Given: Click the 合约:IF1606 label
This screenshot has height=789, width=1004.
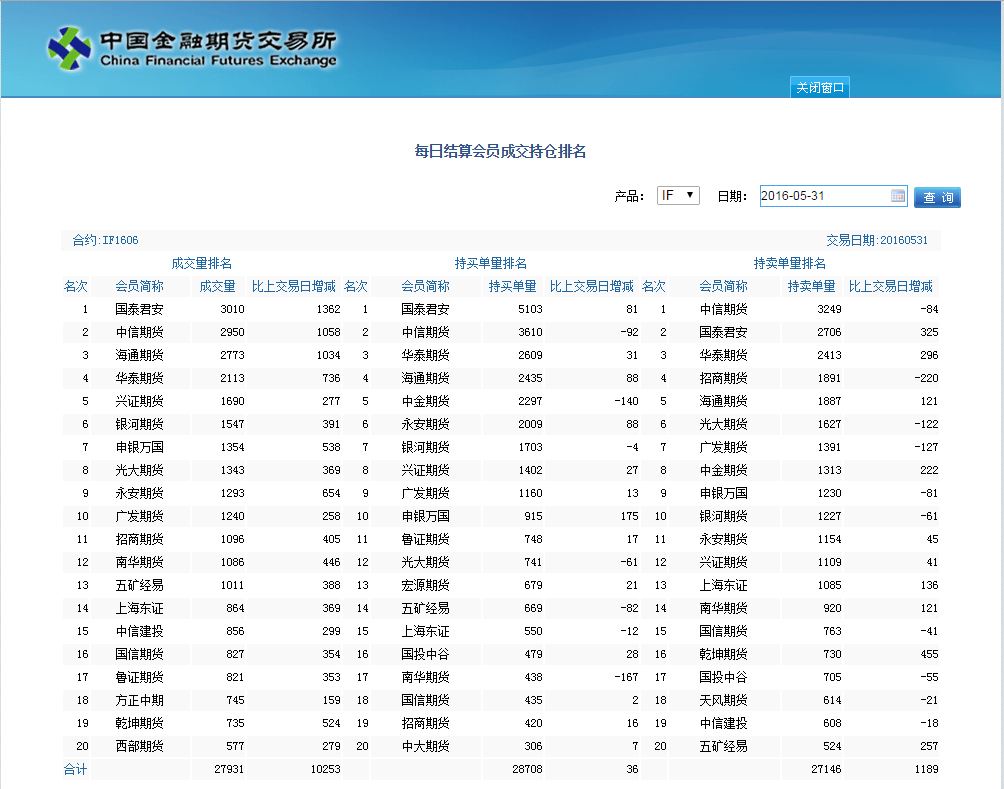Looking at the screenshot, I should [105, 240].
